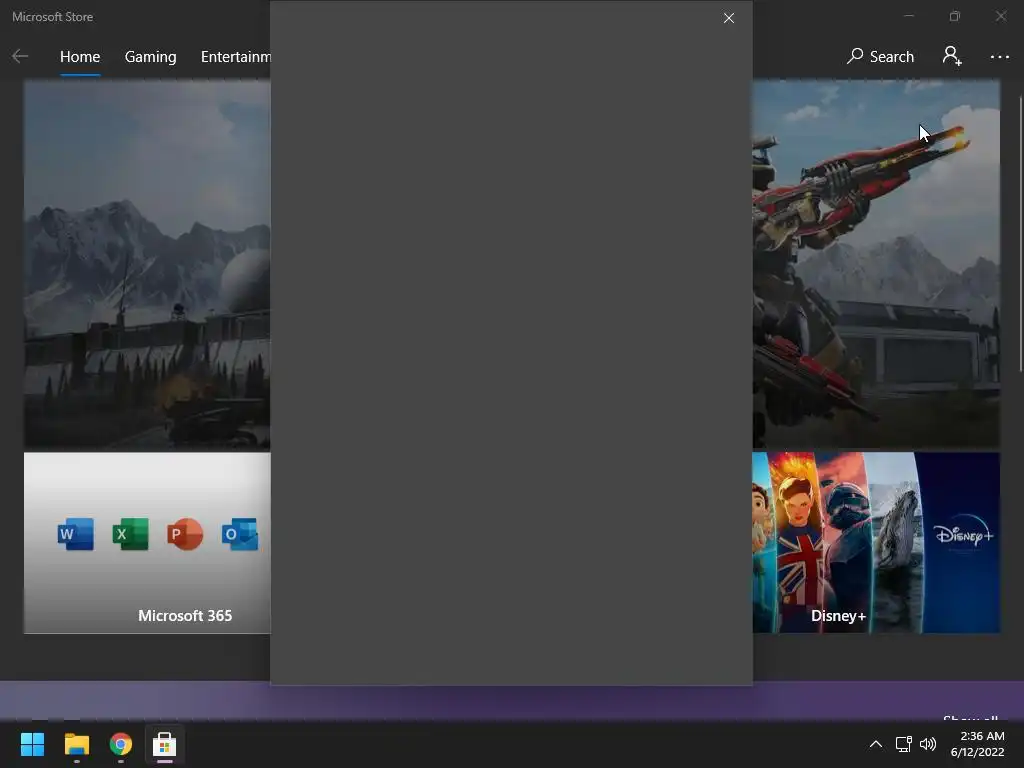
Task: Click the PowerPoint icon in the Microsoft 365 tile
Action: point(185,534)
